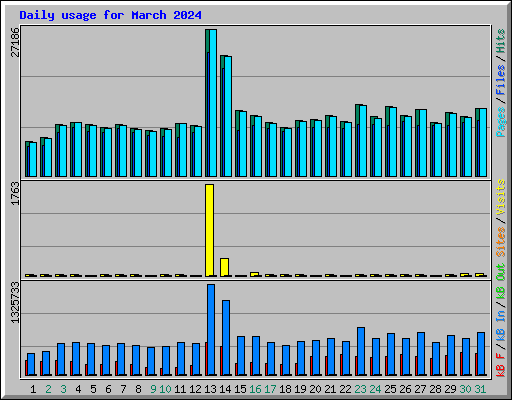
Task: Click the cyan pages bar for day 23
Action: [x=363, y=141]
